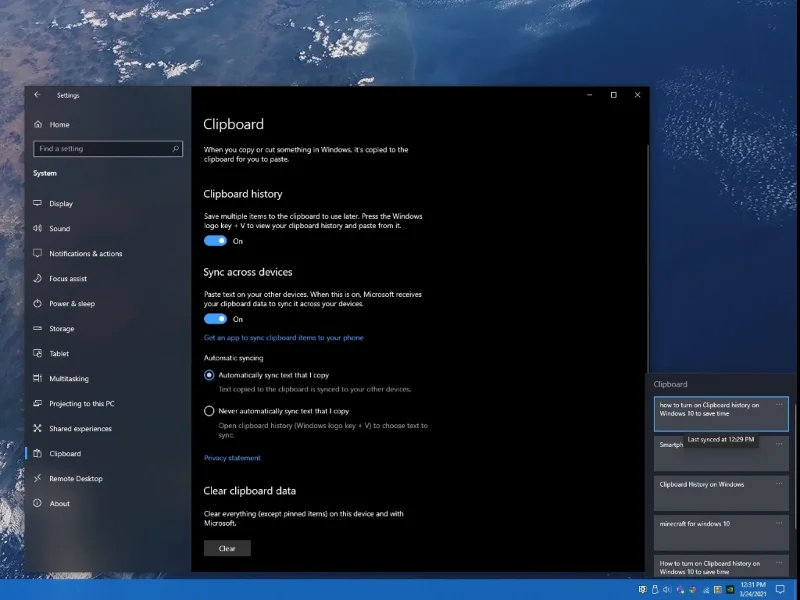Click the clock showing 12:31 PM
Viewport: 800px width, 600px height.
click(x=753, y=585)
